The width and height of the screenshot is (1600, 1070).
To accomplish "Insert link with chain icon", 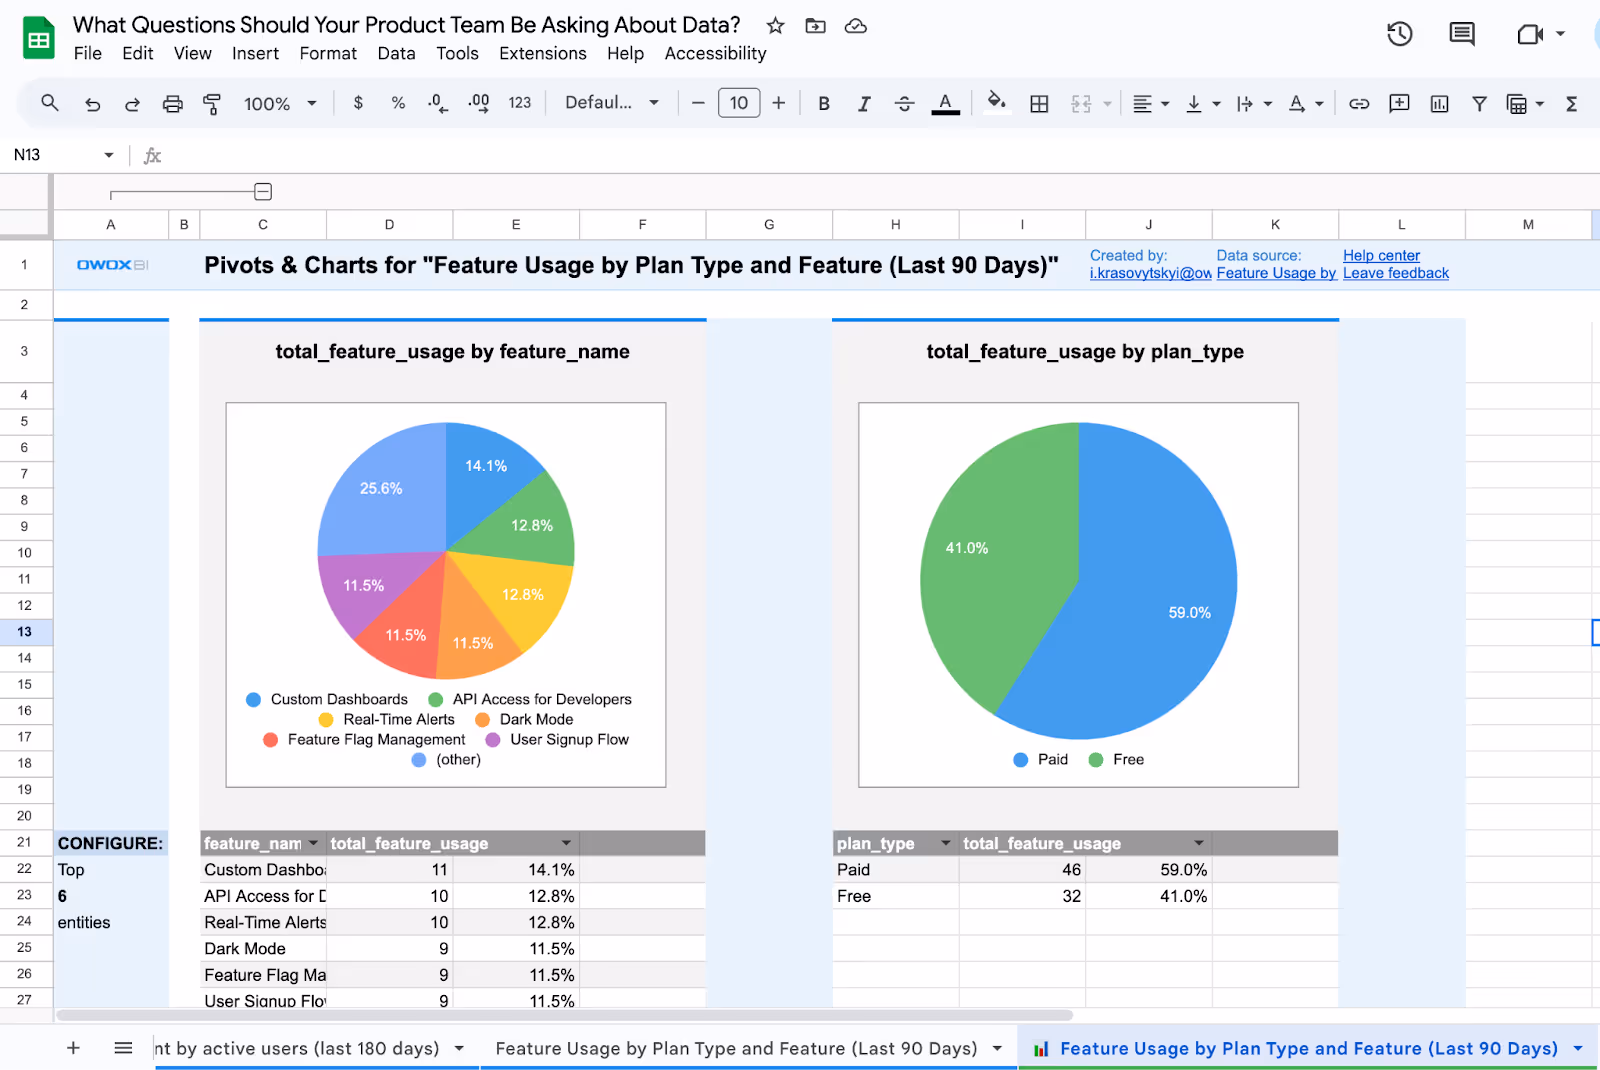I will (1358, 103).
